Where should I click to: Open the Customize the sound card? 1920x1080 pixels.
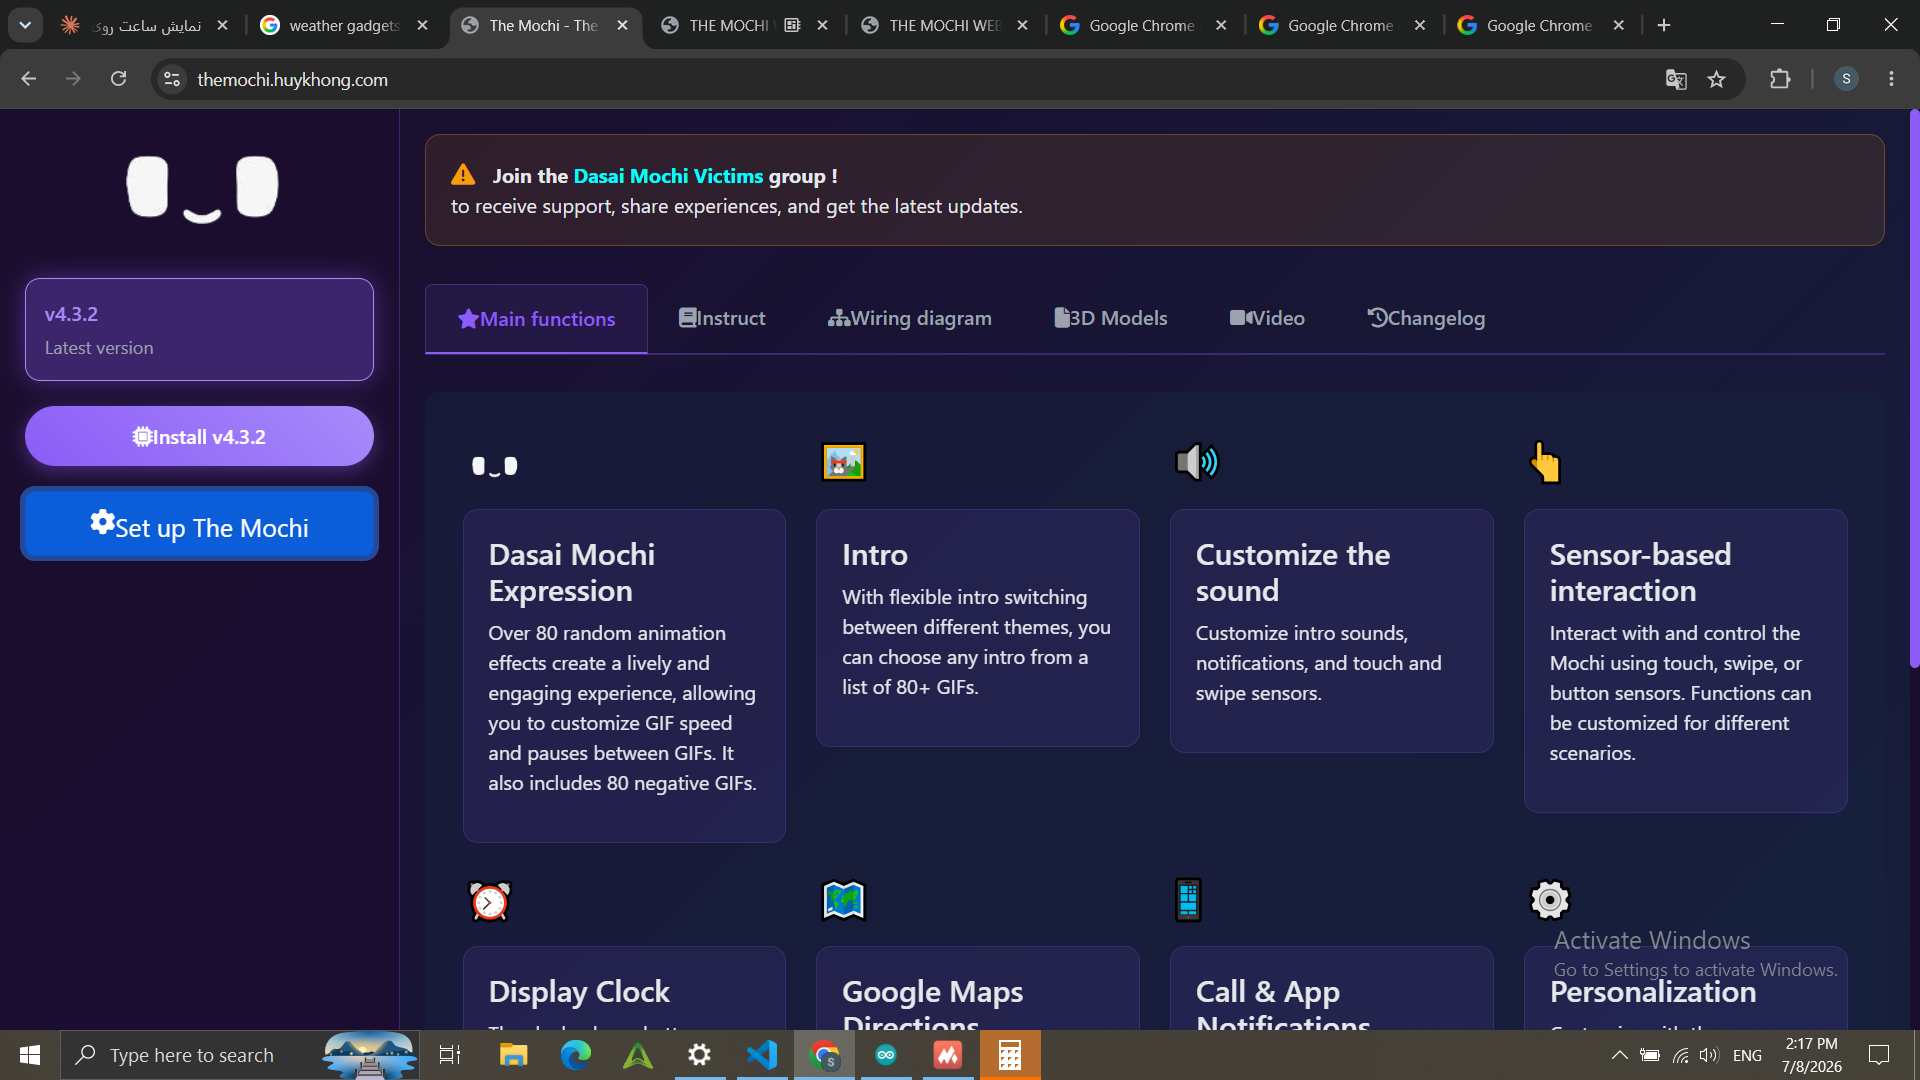1332,631
